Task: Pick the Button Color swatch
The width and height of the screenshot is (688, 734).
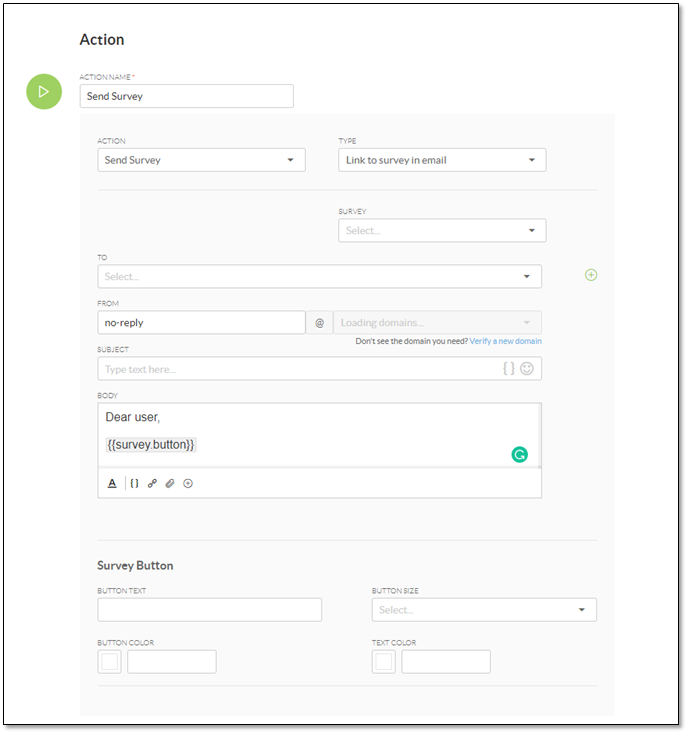Action: coord(109,661)
